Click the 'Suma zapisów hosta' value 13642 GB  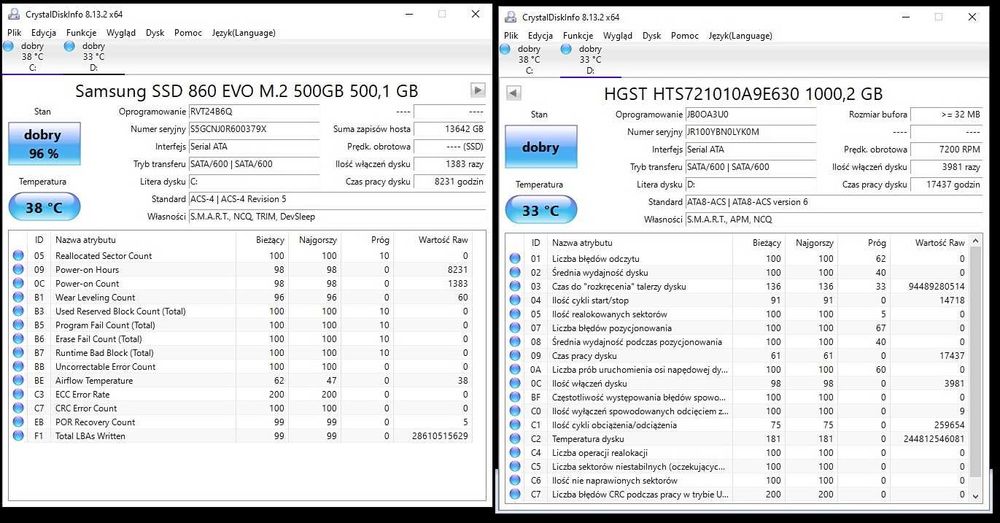449,129
